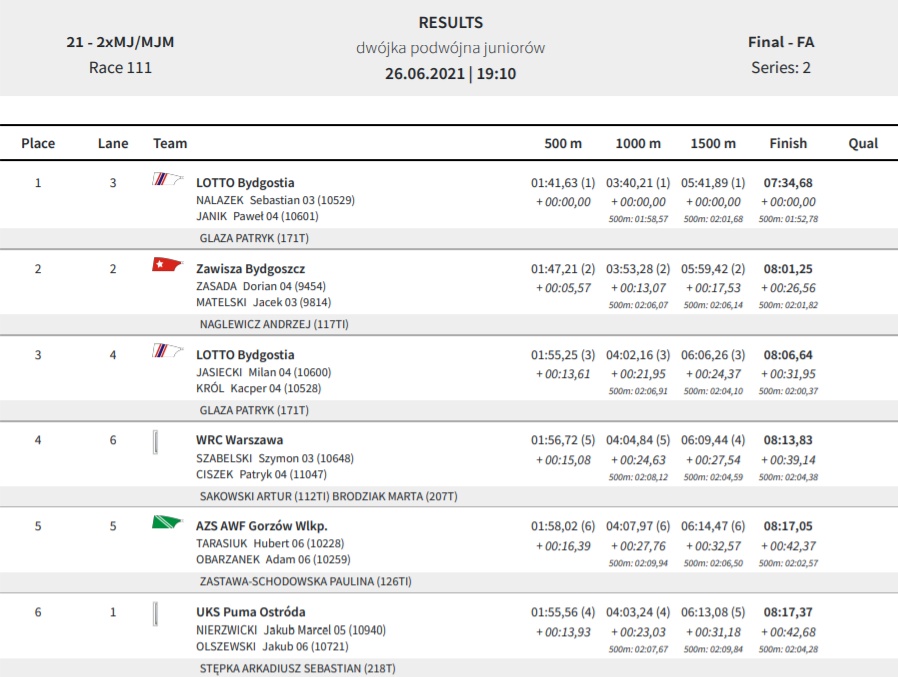Click coach NAGLEWICZ ANDRZEJ (117TI)
898x677 pixels.
click(x=274, y=324)
